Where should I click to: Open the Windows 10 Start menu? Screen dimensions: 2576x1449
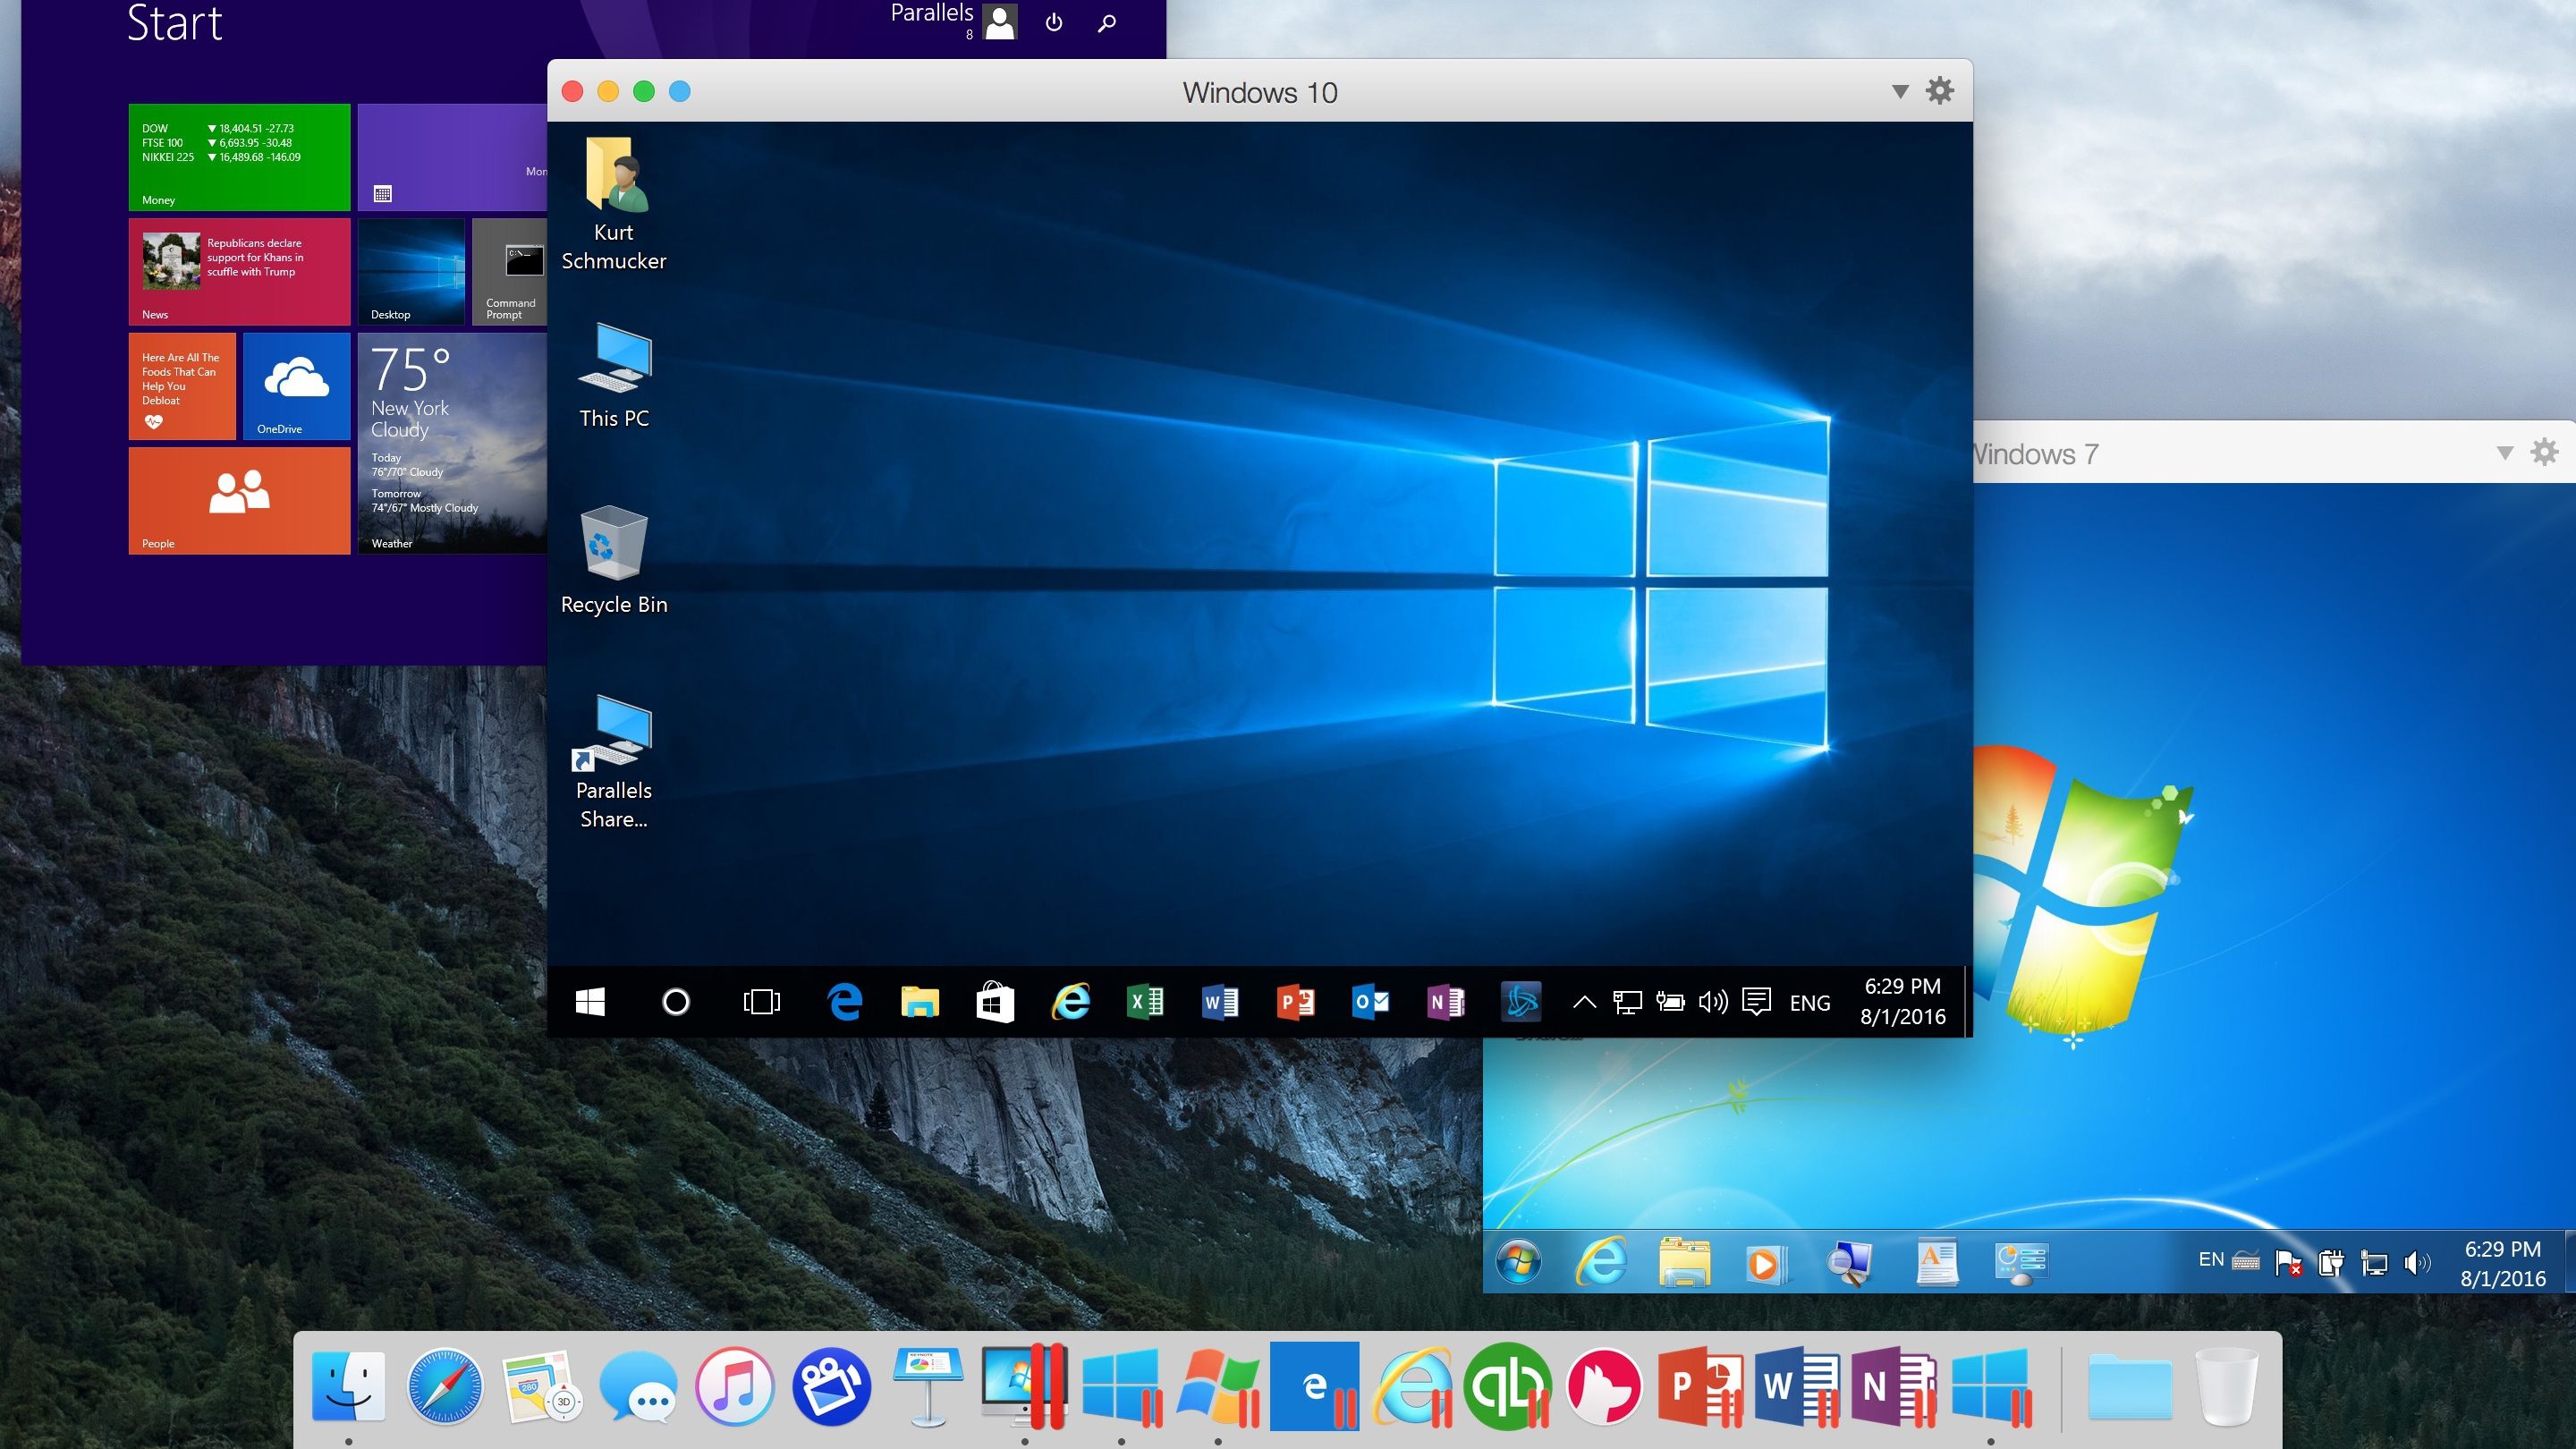(590, 1003)
